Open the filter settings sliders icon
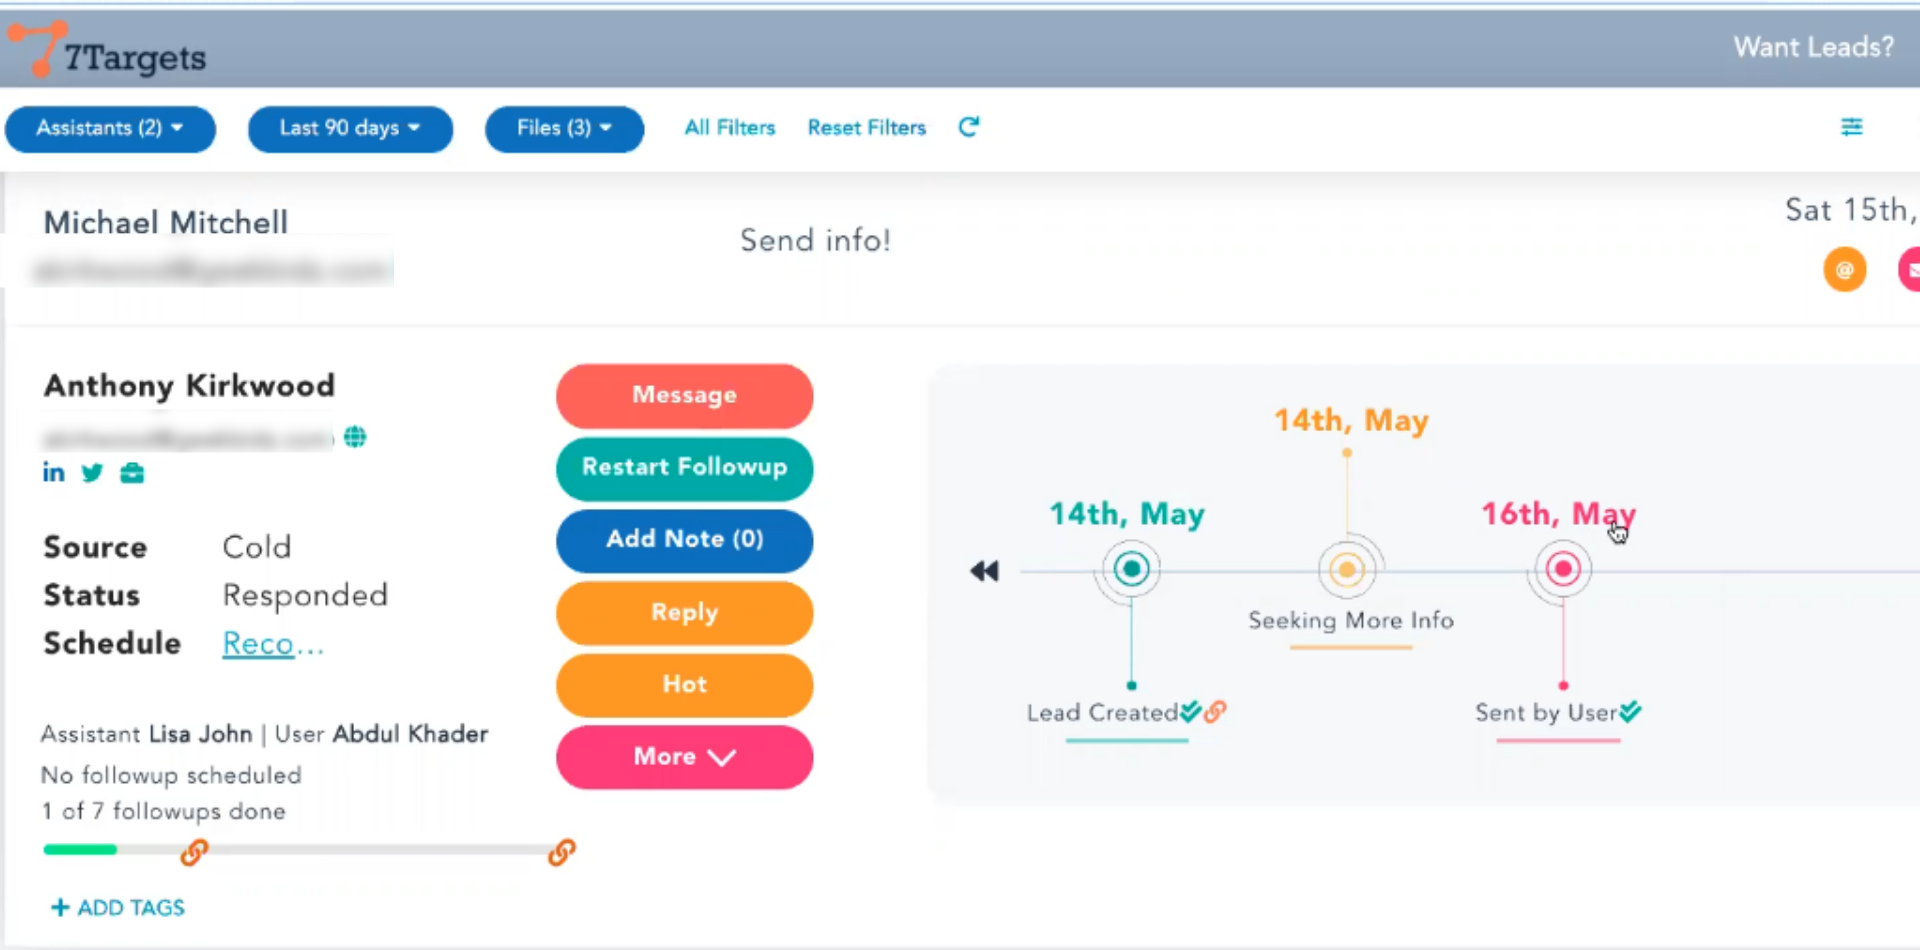Screen dimensions: 1920x950 (x=1851, y=127)
